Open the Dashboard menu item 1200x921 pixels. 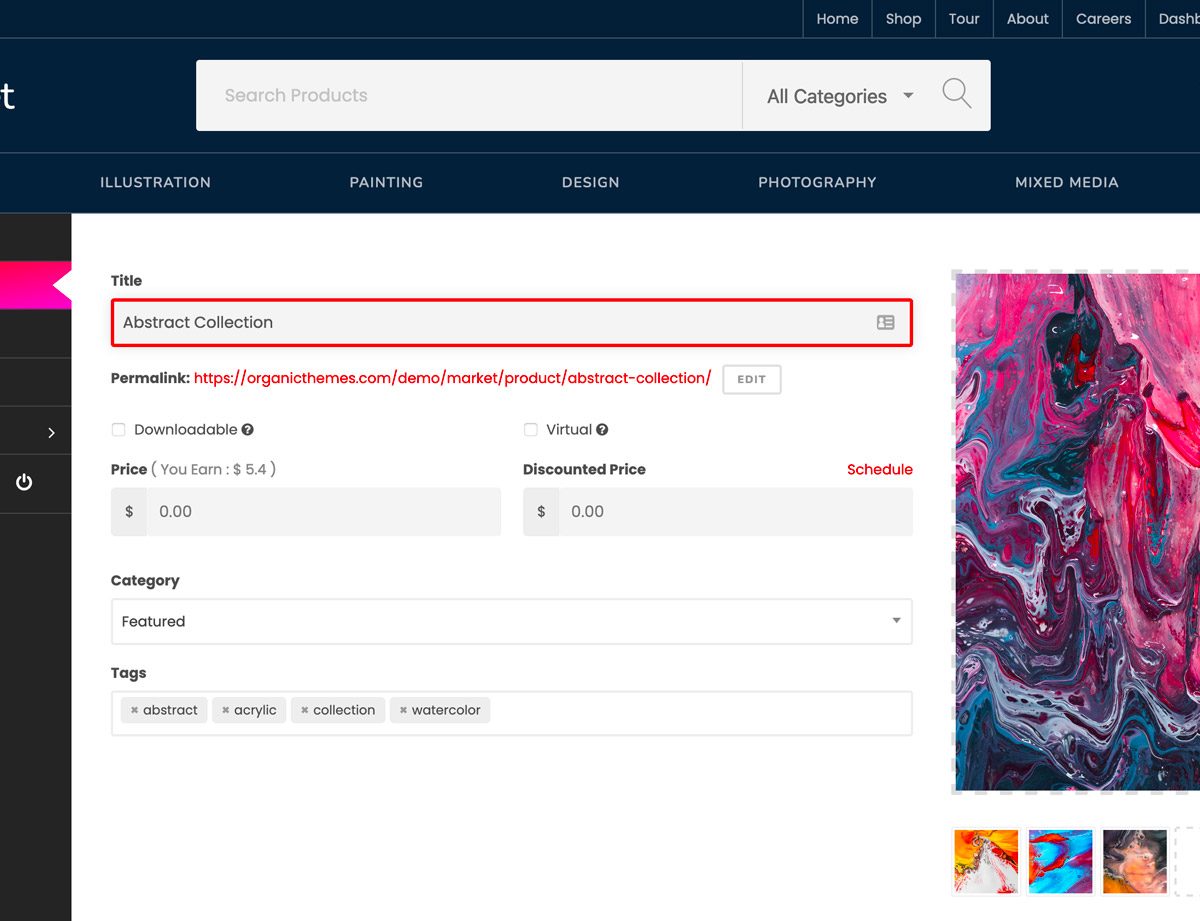tap(1178, 19)
